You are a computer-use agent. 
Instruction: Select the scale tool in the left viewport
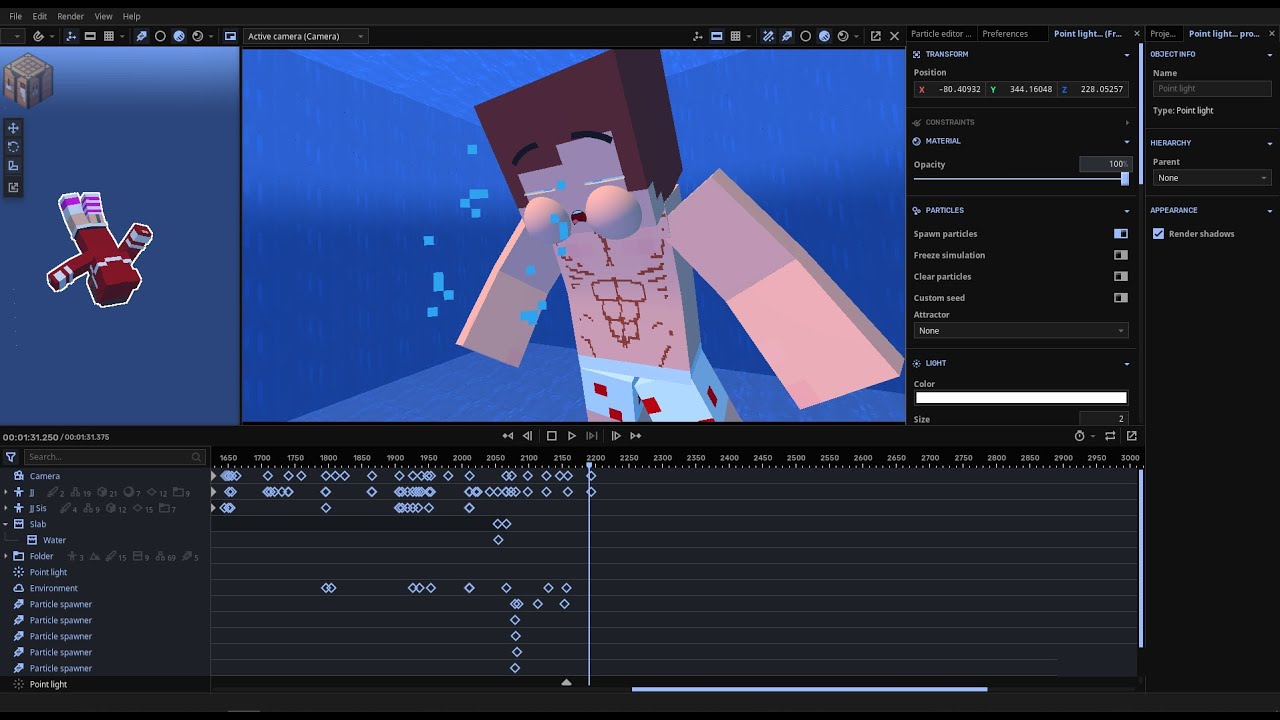click(13, 166)
